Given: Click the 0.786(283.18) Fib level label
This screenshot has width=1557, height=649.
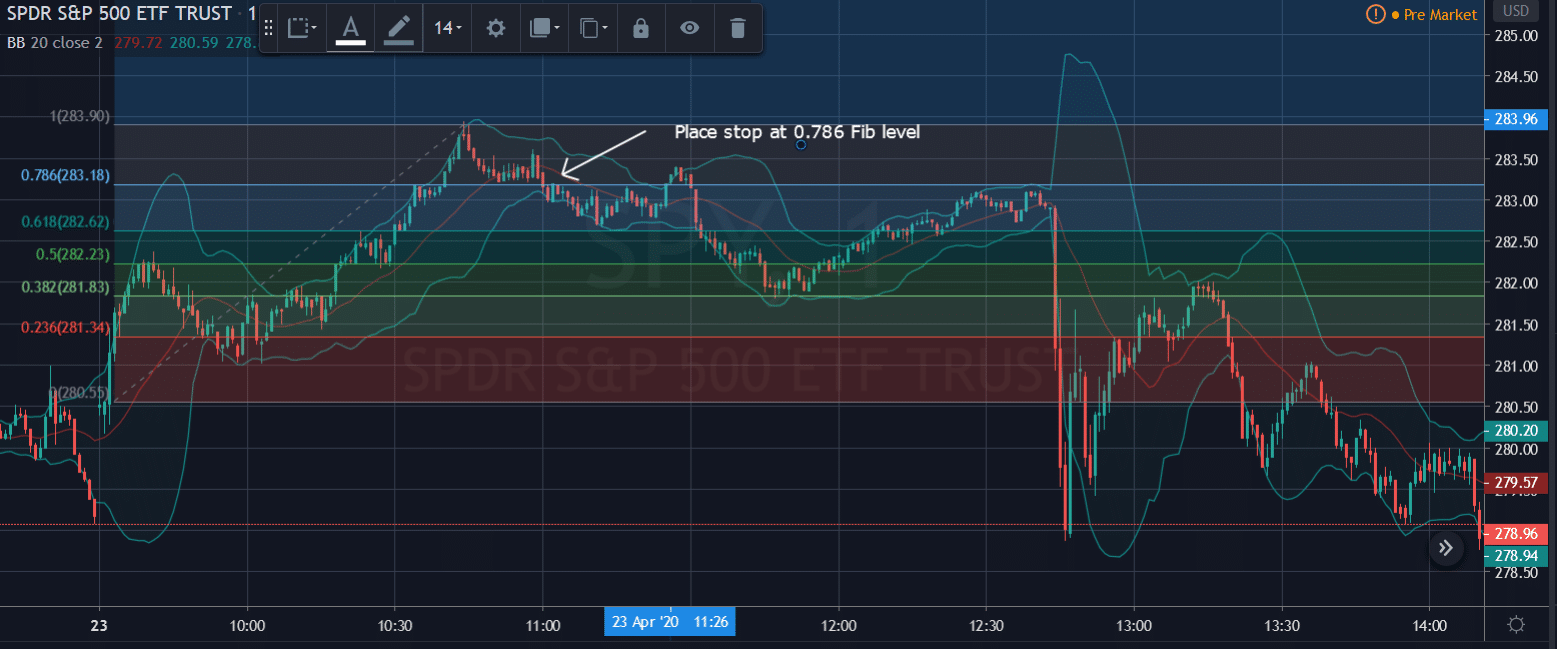Looking at the screenshot, I should [65, 176].
